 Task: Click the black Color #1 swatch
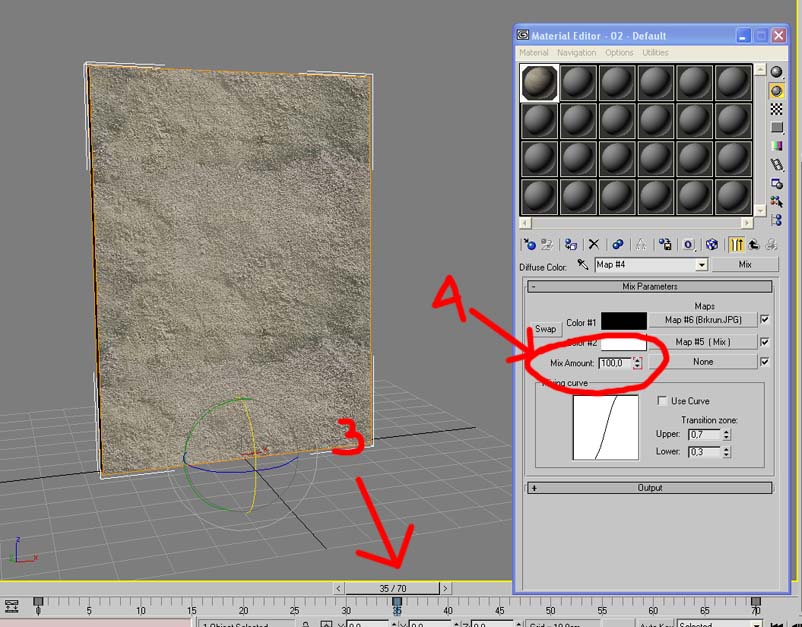coord(623,321)
